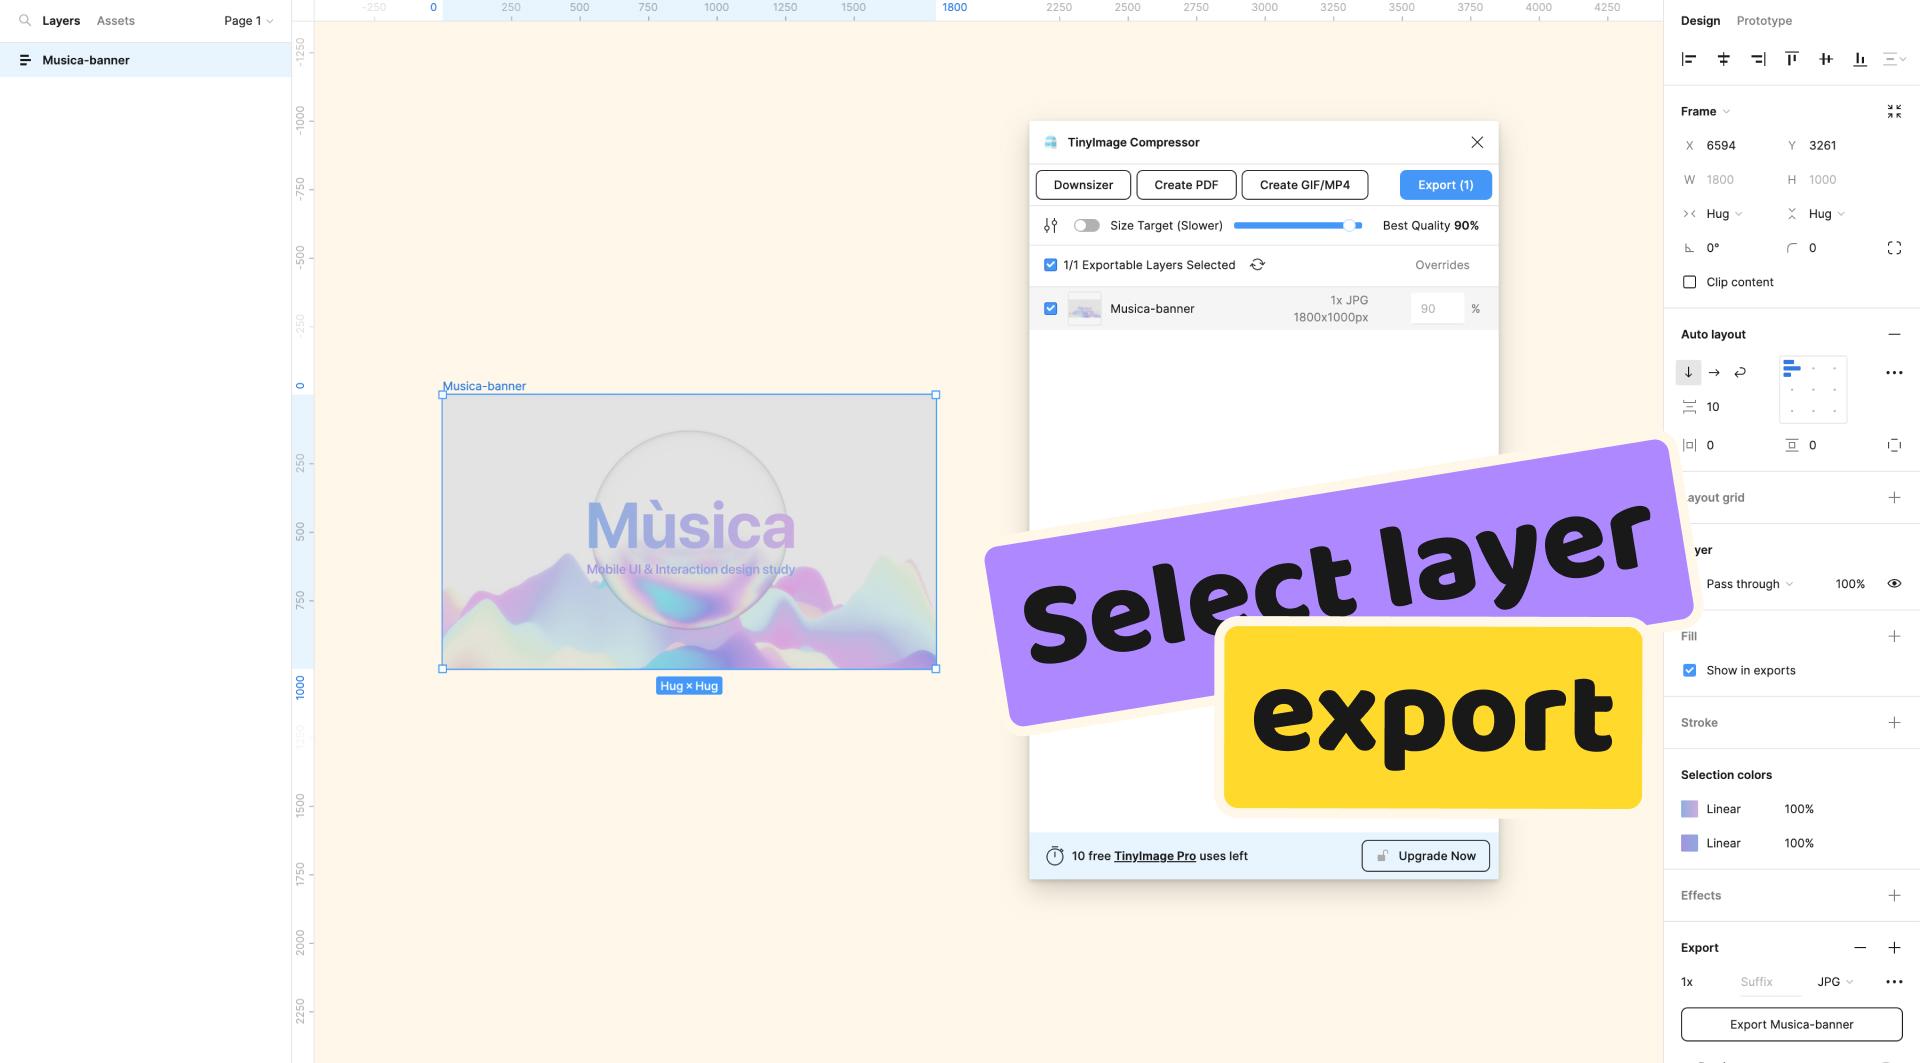
Task: Switch to the Prototype tab
Action: 1763,20
